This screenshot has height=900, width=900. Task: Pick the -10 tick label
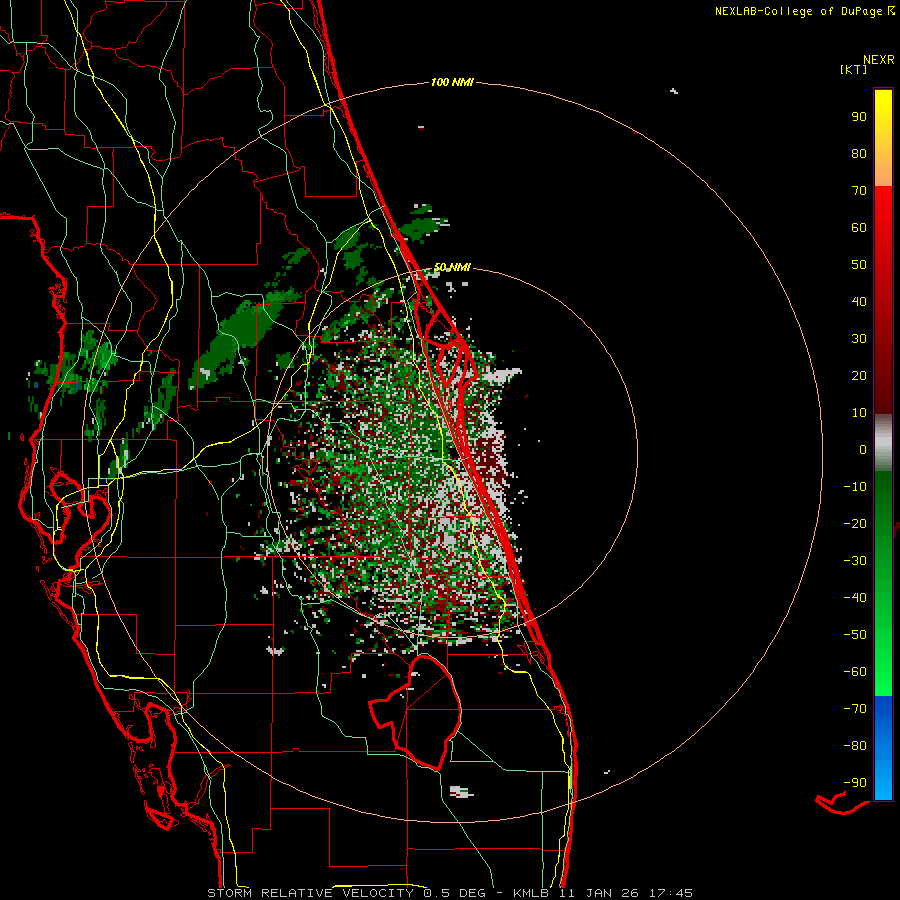855,487
